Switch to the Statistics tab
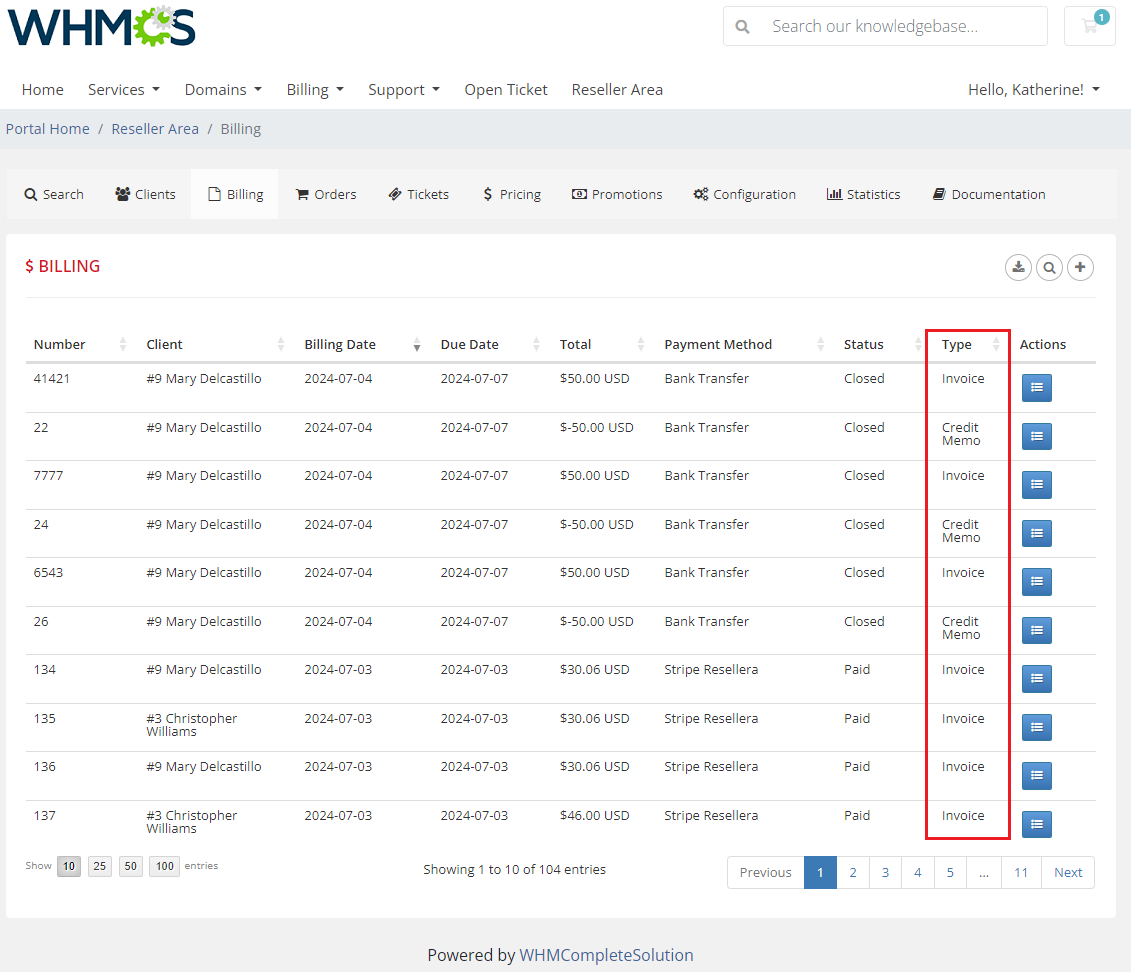Viewport: 1131px width, 972px height. [863, 194]
